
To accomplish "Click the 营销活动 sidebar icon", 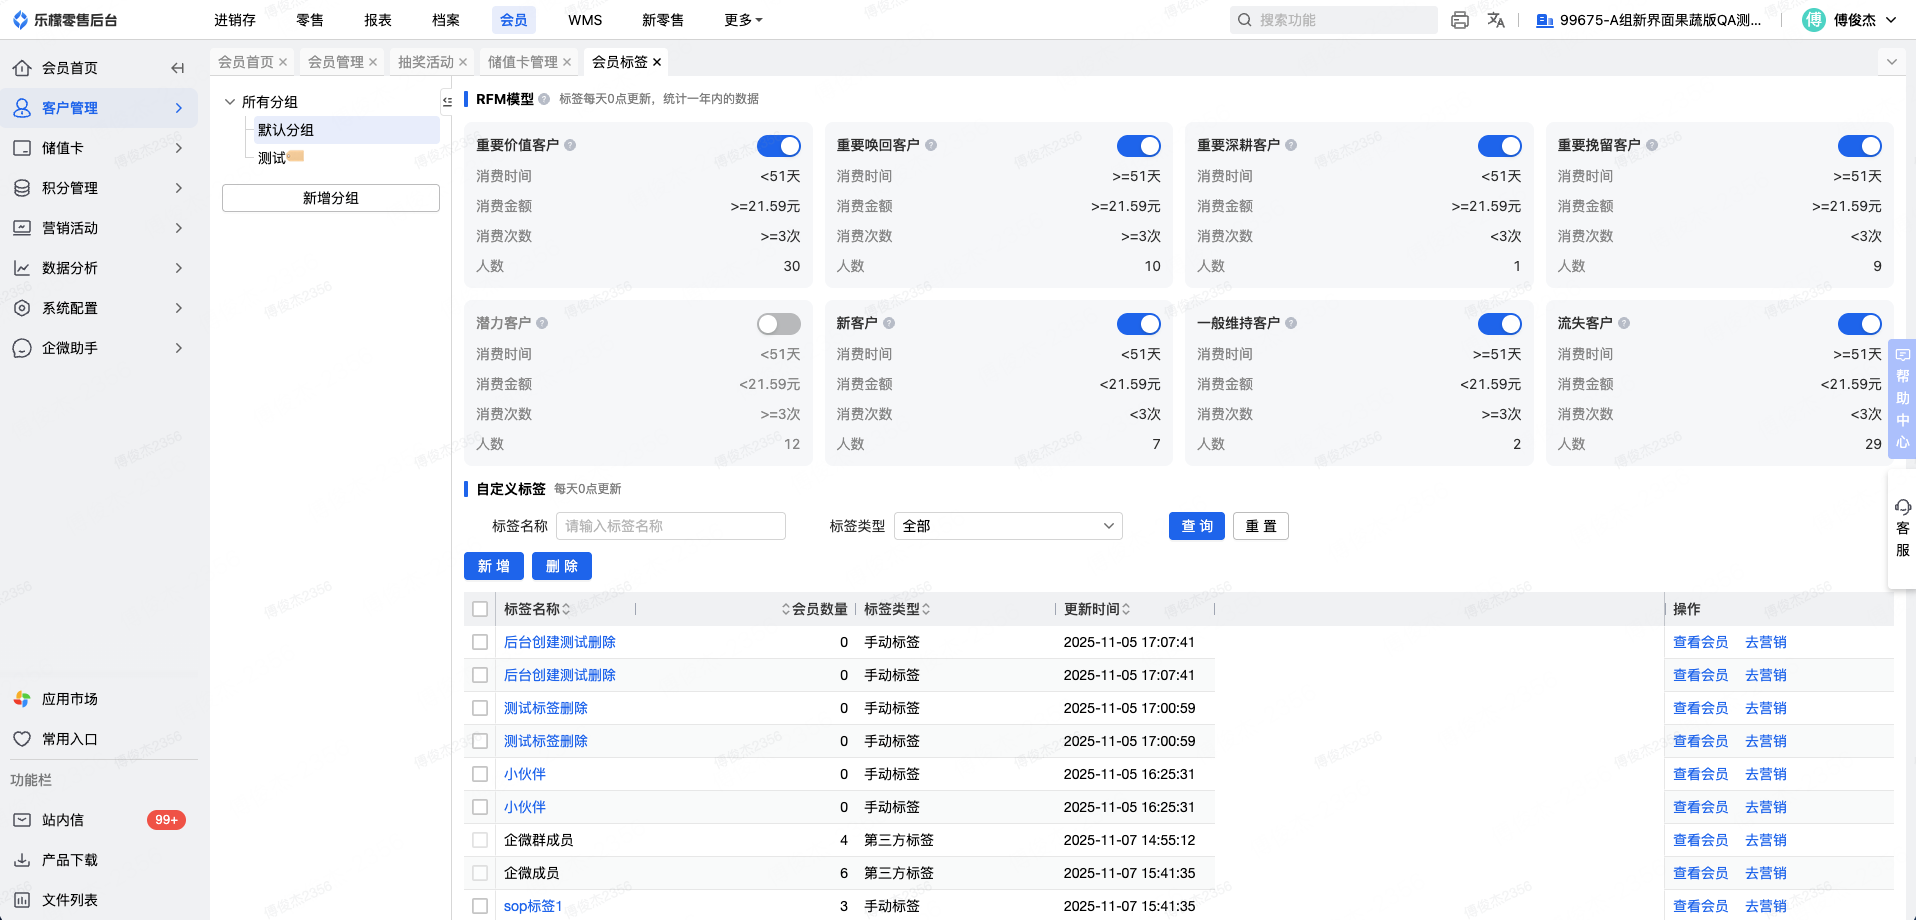I will (22, 228).
